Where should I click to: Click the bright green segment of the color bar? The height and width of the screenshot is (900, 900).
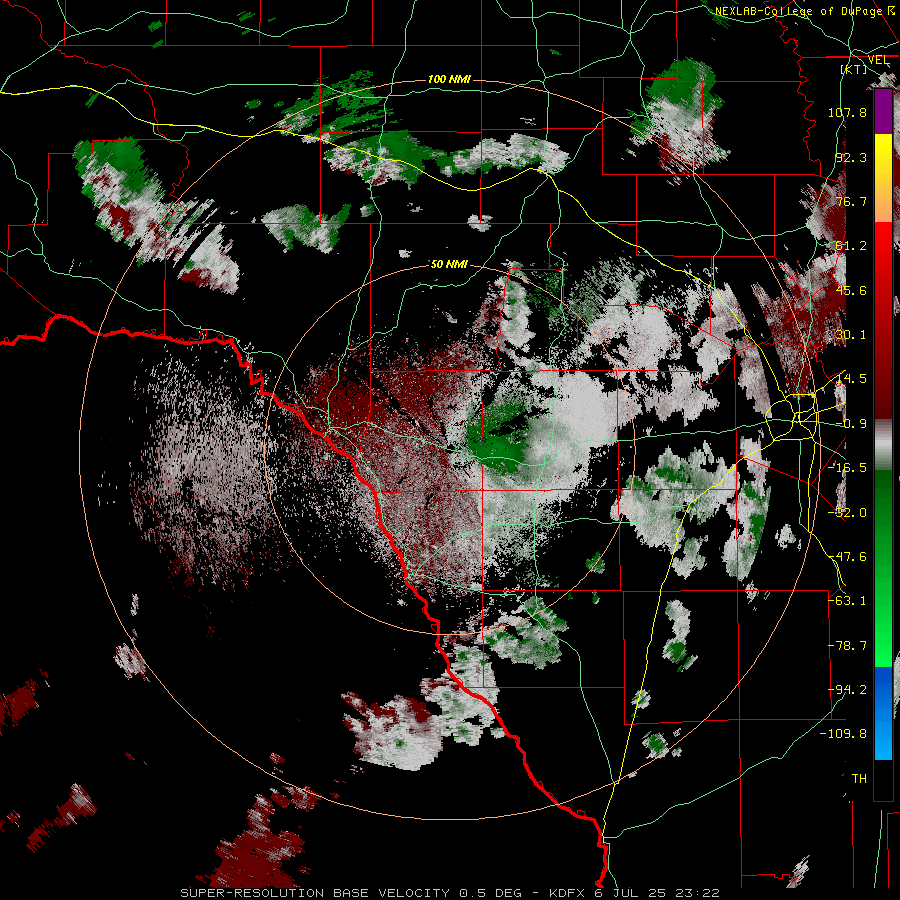(883, 637)
